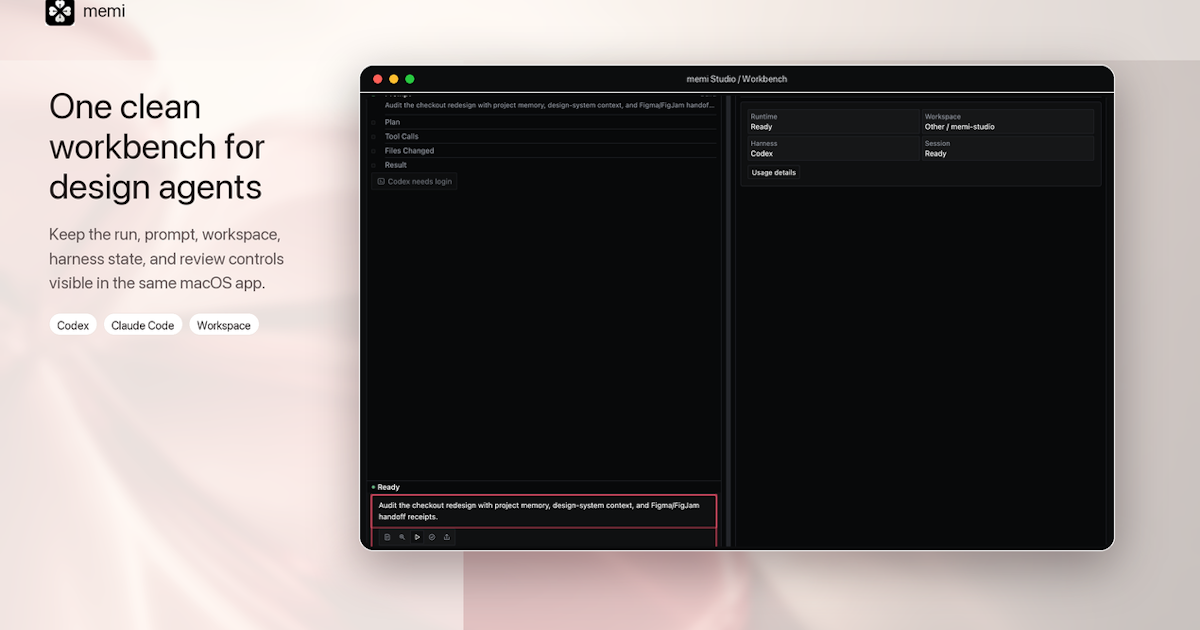Click the status circle beside Plan
This screenshot has height=630, width=1200.
pos(374,122)
